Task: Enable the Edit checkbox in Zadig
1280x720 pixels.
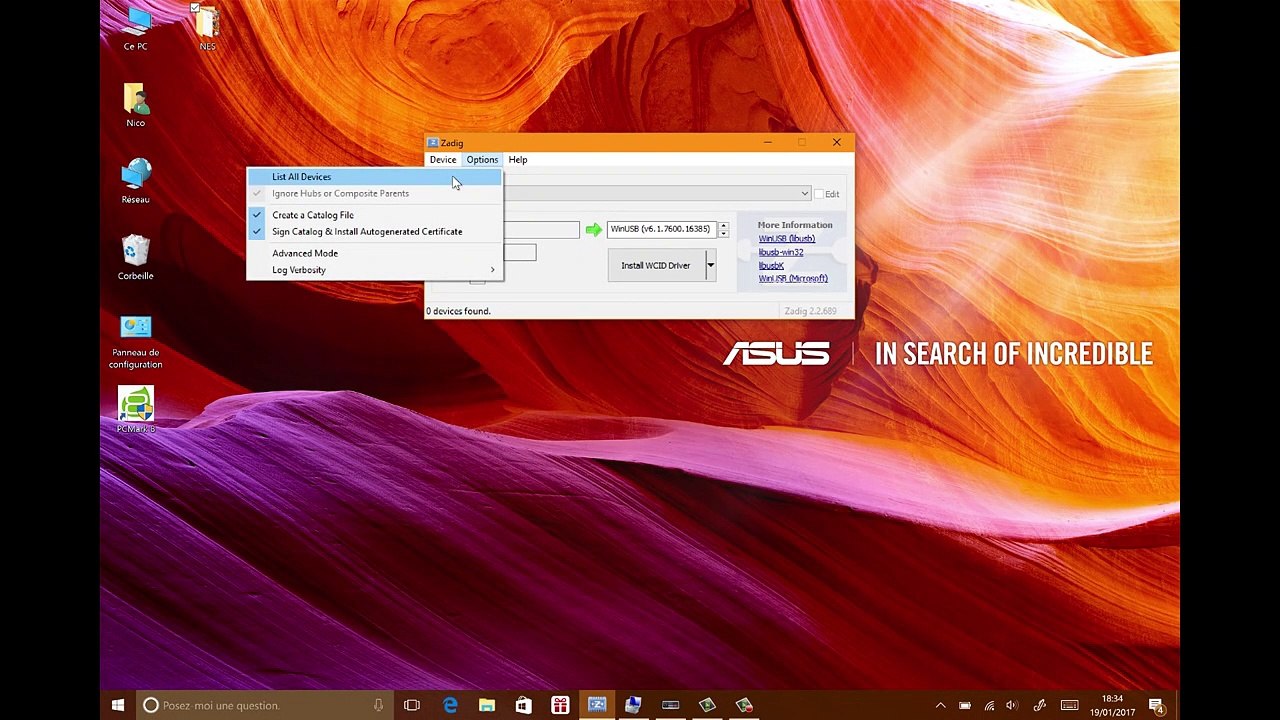Action: coord(819,194)
